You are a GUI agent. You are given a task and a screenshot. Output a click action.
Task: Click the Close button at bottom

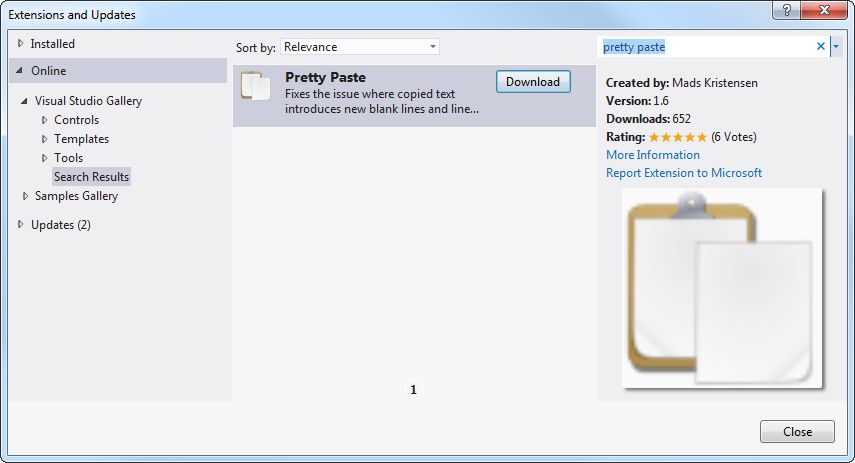coord(797,432)
